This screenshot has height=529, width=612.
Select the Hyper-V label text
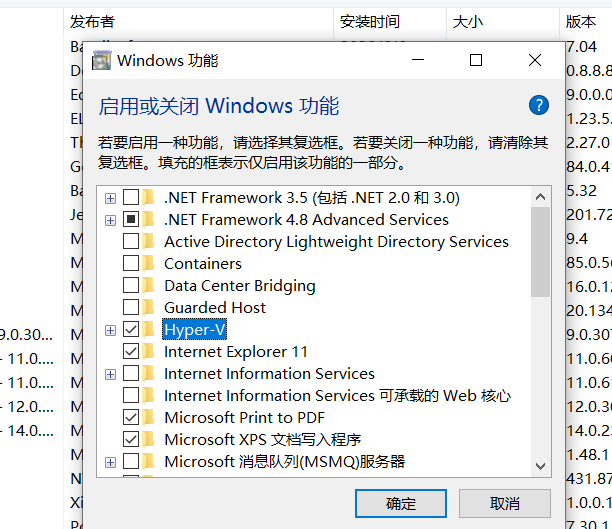194,330
